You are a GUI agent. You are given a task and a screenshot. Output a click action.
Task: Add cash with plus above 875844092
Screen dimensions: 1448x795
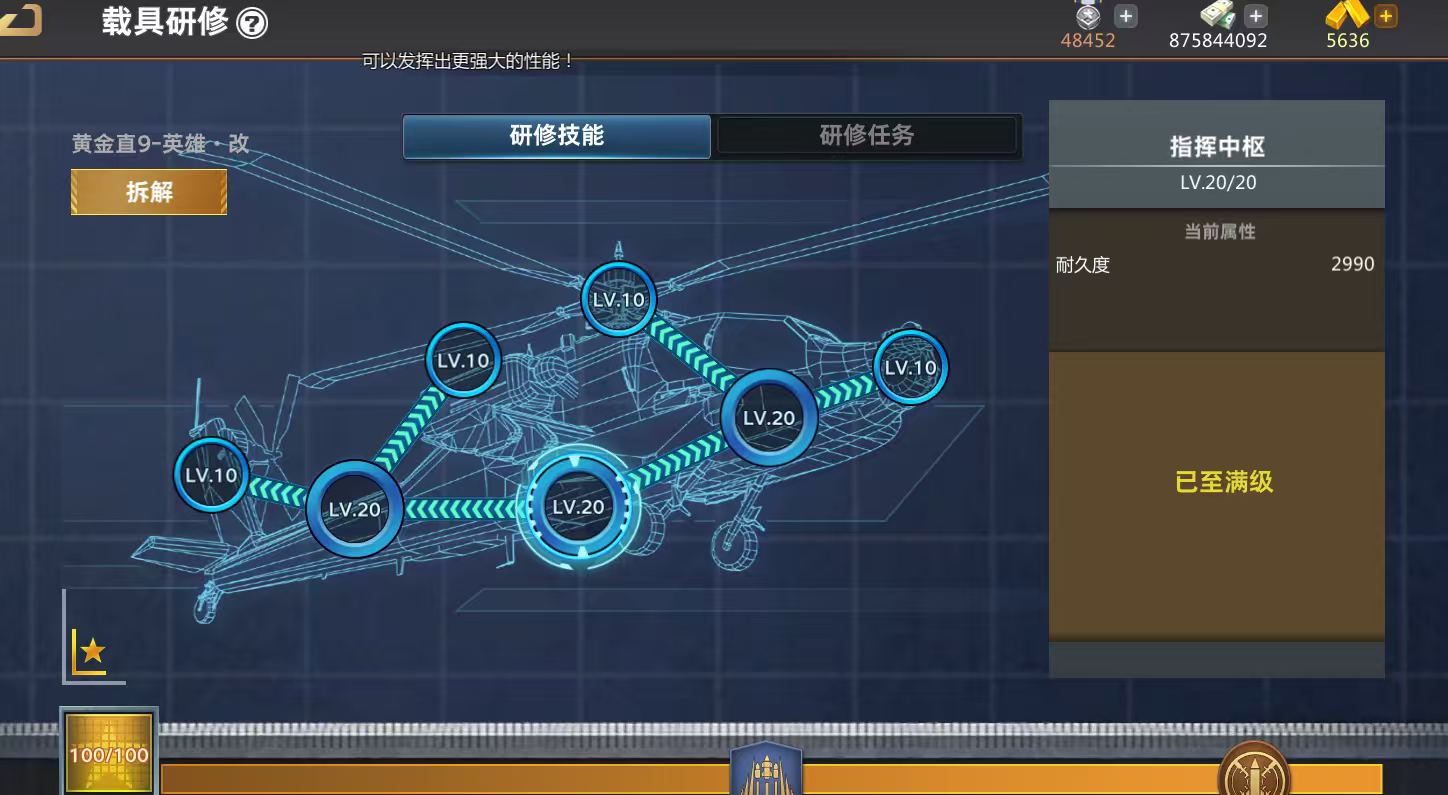(x=1256, y=16)
